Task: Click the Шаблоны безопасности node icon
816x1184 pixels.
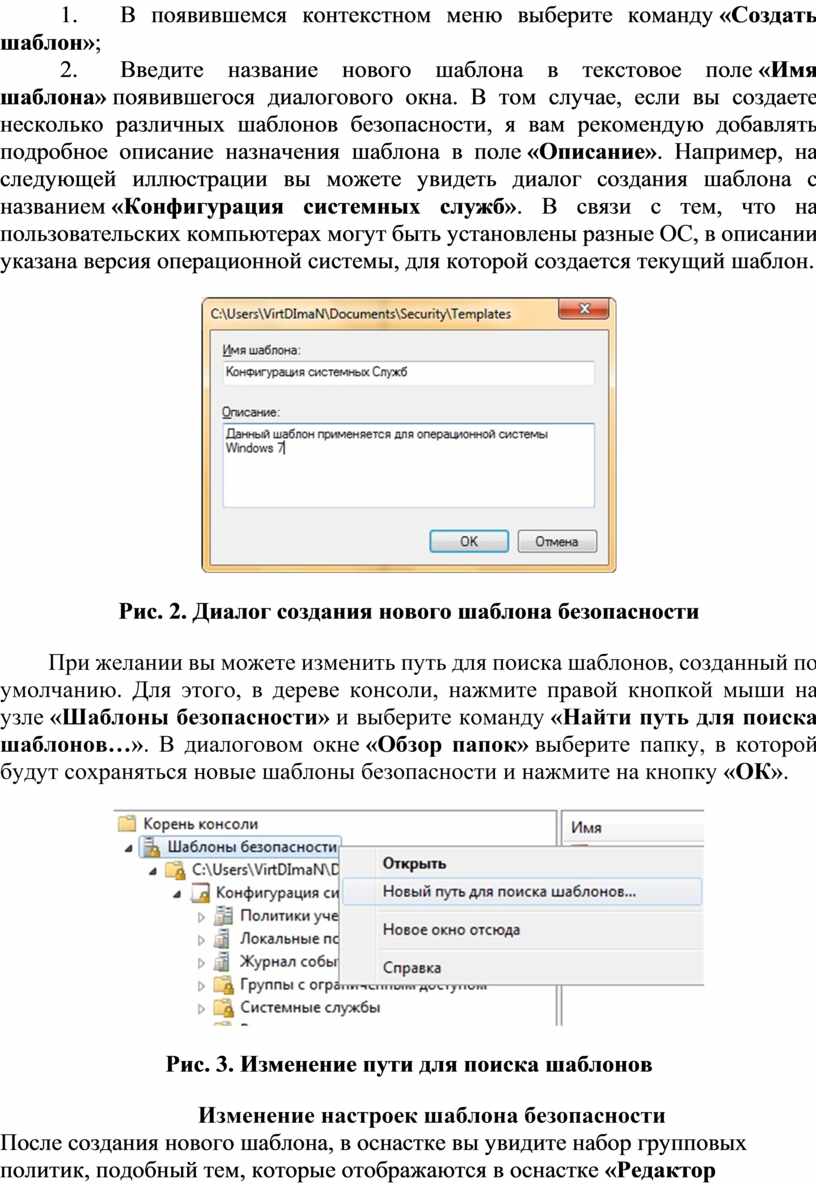Action: (152, 847)
